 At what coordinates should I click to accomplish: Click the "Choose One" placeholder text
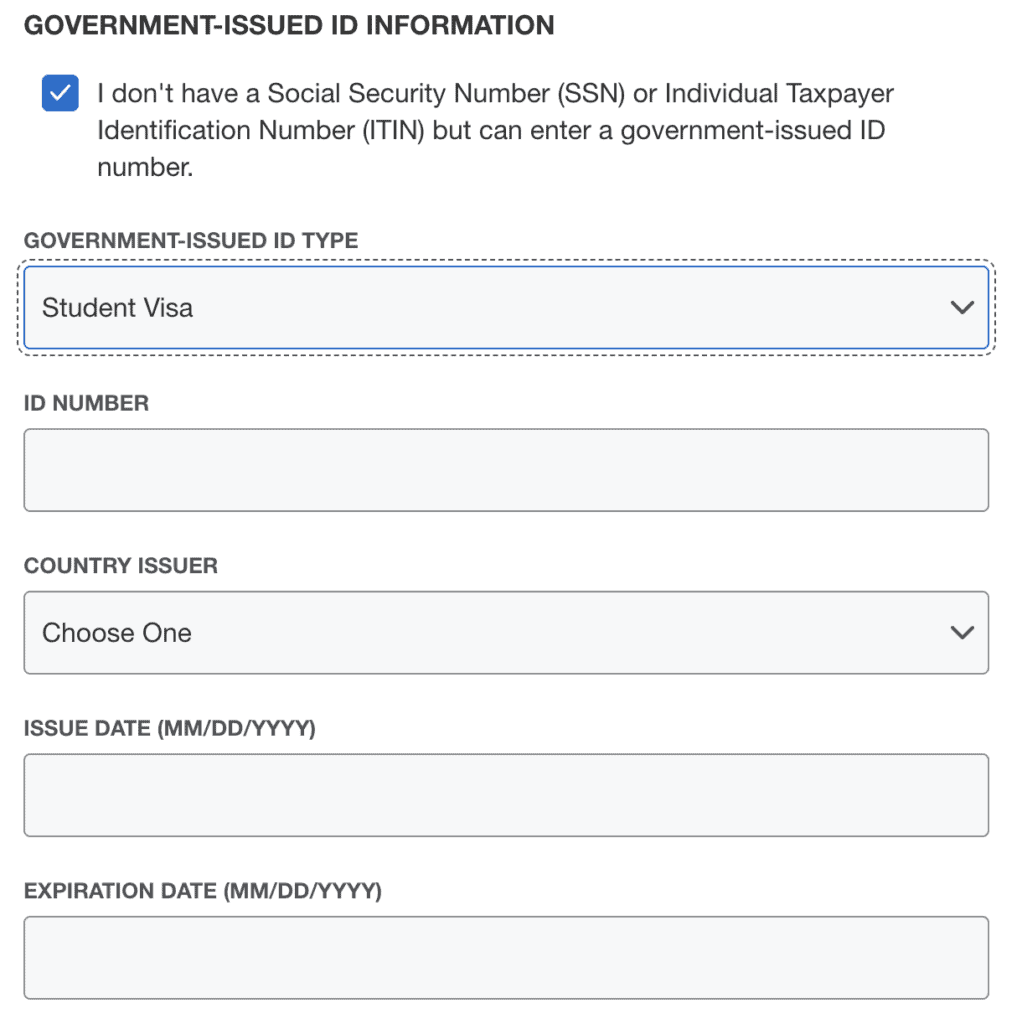[117, 633]
